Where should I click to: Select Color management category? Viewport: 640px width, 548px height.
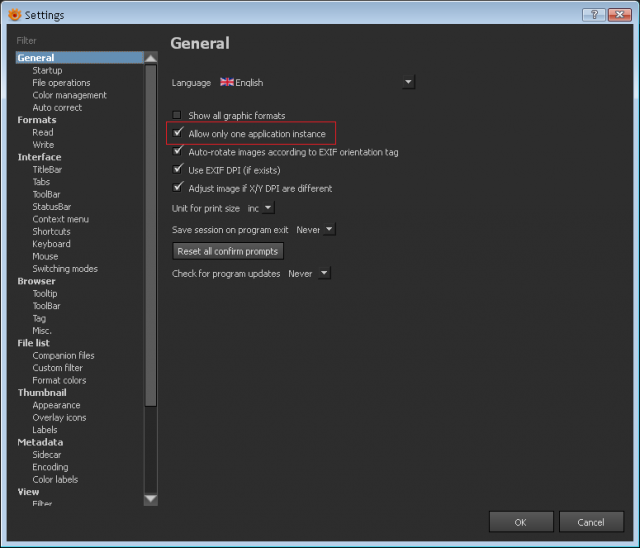[x=69, y=95]
